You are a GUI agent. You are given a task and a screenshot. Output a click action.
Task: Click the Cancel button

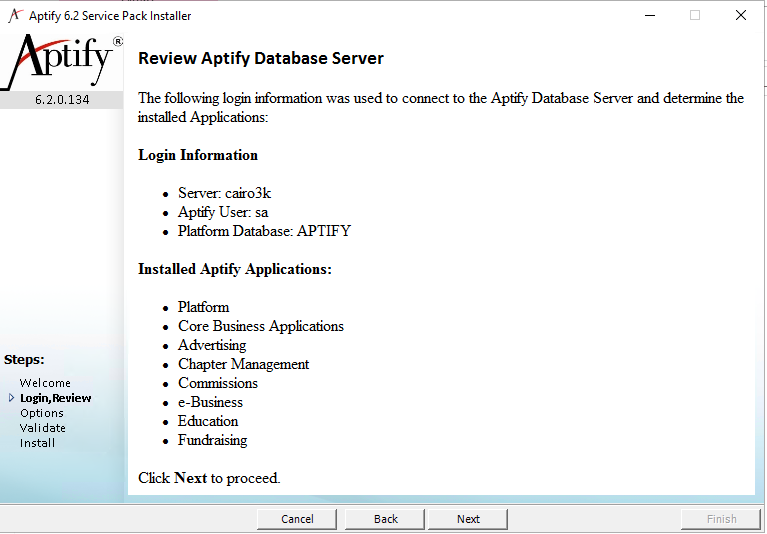click(x=297, y=519)
